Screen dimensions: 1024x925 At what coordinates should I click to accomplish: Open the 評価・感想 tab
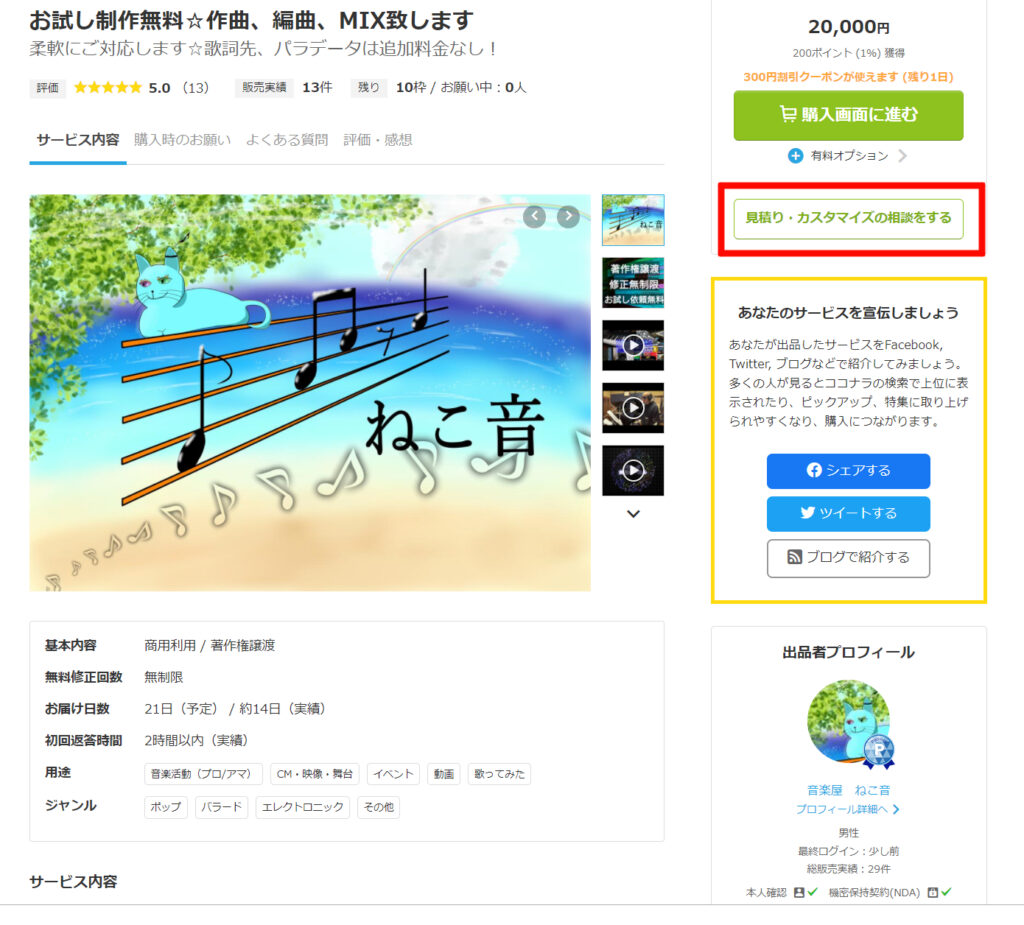377,140
